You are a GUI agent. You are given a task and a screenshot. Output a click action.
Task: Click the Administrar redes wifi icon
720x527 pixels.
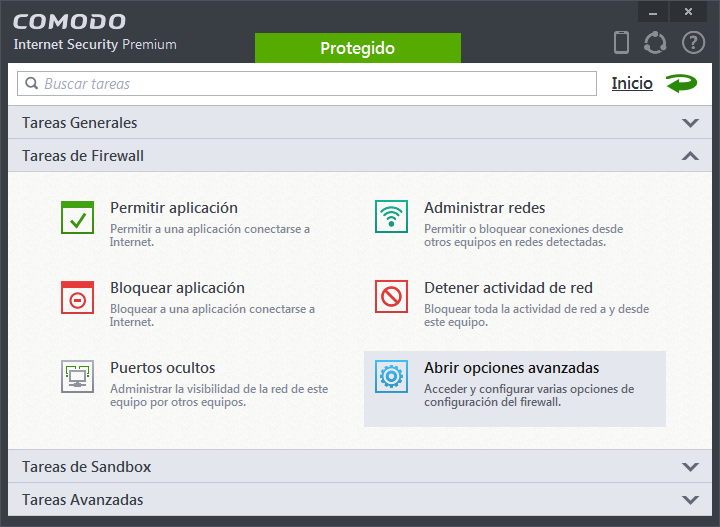(391, 216)
